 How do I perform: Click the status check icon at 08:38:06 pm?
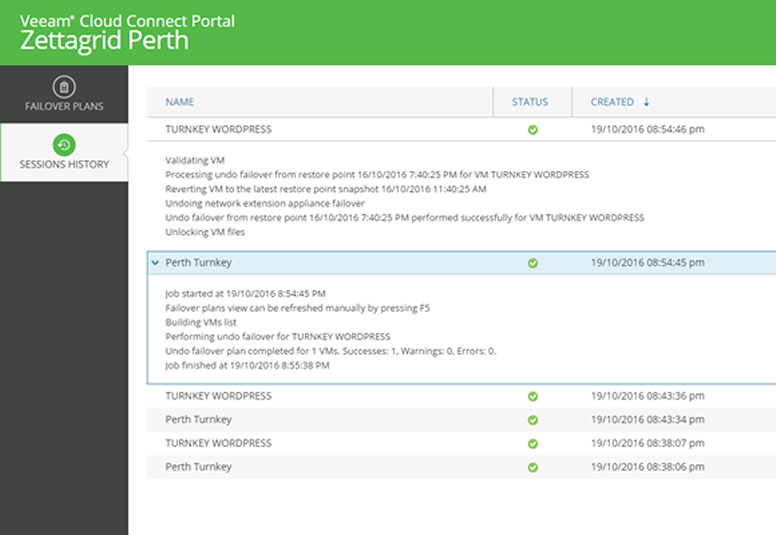[x=533, y=467]
